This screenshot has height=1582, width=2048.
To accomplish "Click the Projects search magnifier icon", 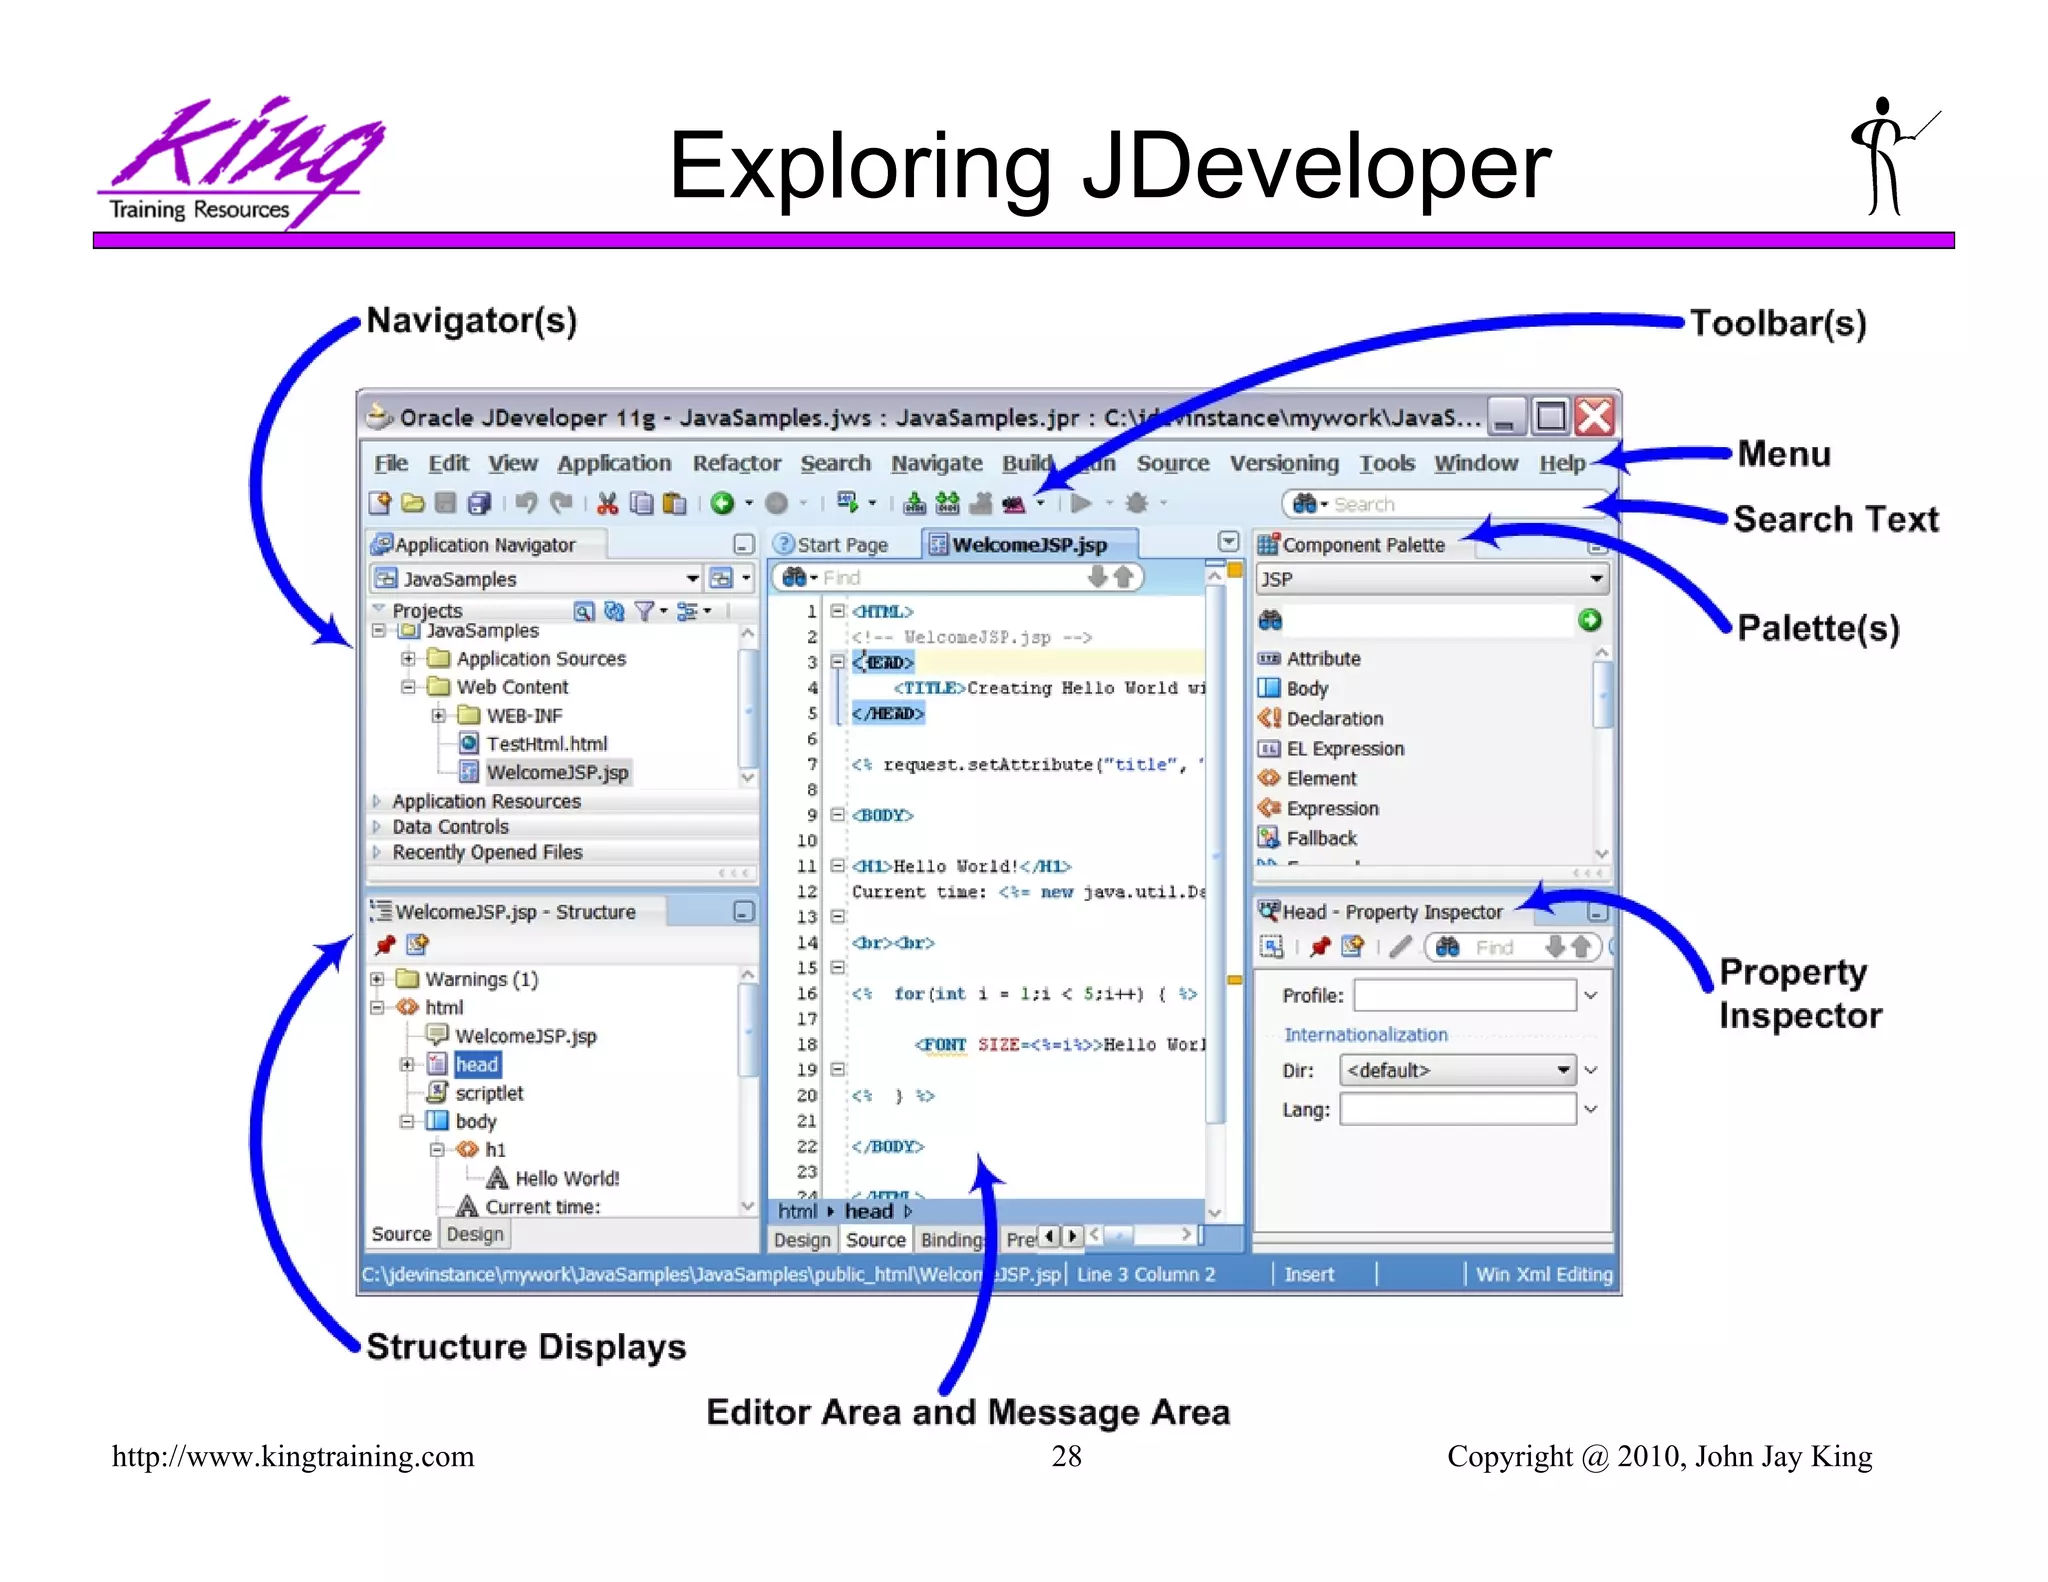I will tap(584, 611).
